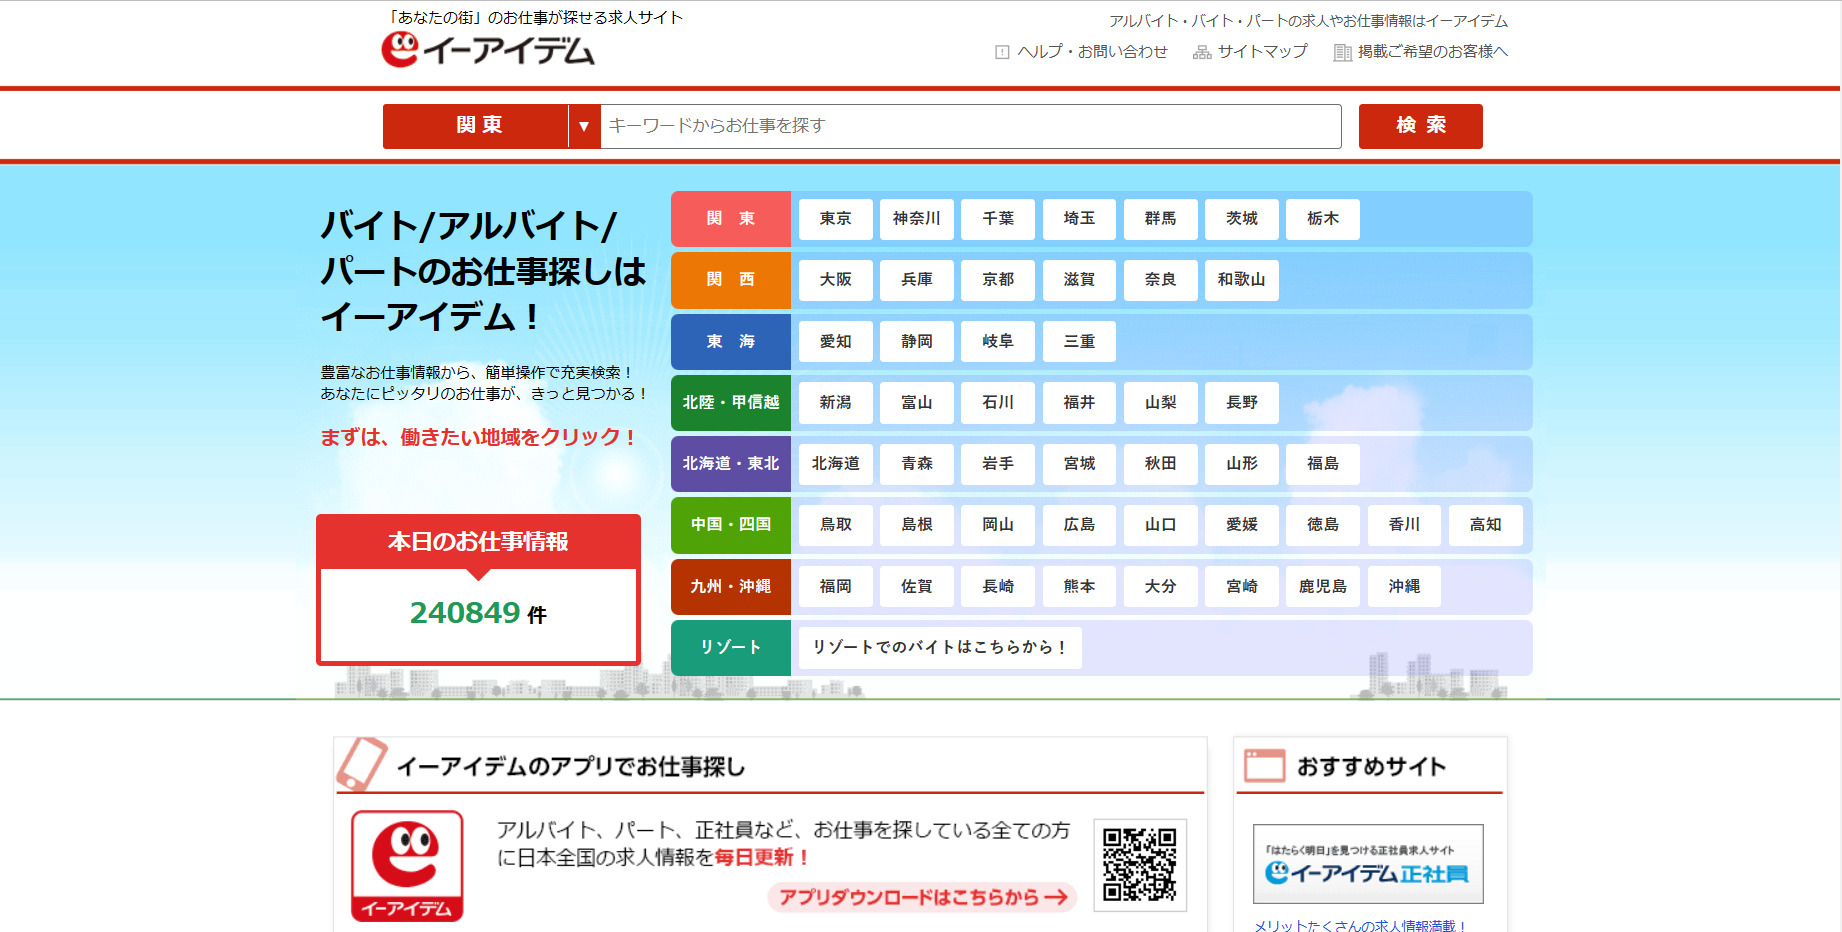This screenshot has width=1842, height=932.
Task: Choose 福岡 prefecture
Action: pos(836,587)
